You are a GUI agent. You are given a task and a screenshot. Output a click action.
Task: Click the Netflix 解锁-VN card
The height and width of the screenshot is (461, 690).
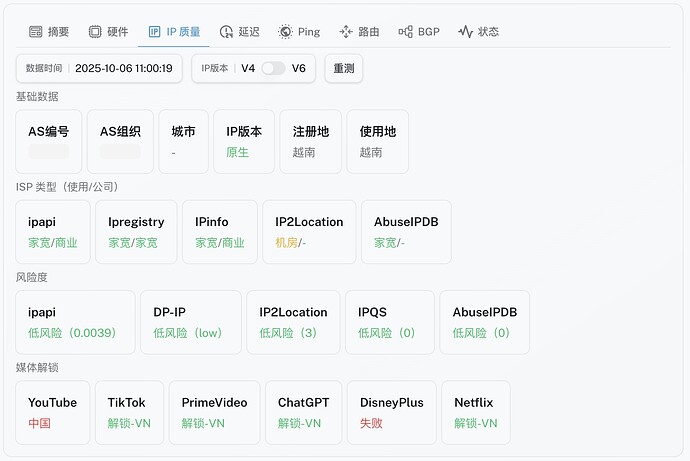[x=476, y=413]
